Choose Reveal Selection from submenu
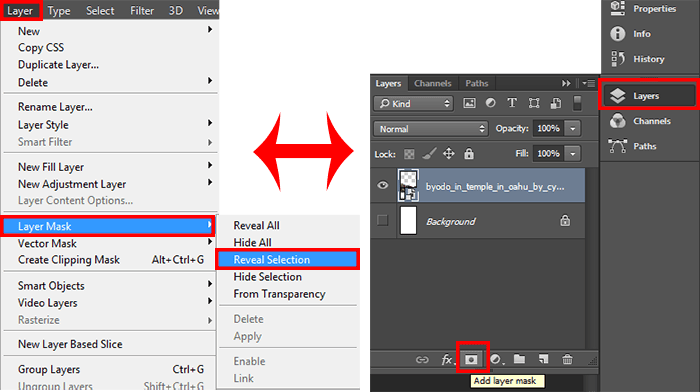Viewport: 700px width, 392px height. (x=288, y=259)
